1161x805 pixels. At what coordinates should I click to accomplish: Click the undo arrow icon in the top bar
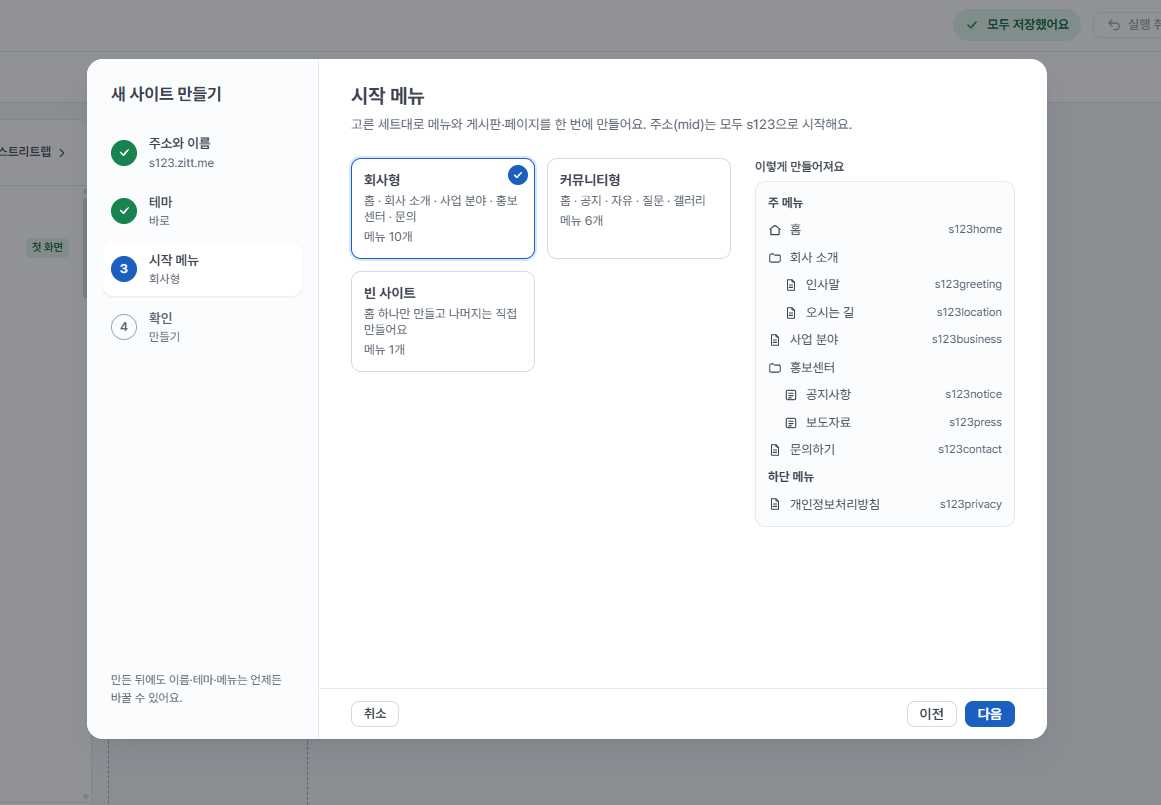click(1114, 25)
